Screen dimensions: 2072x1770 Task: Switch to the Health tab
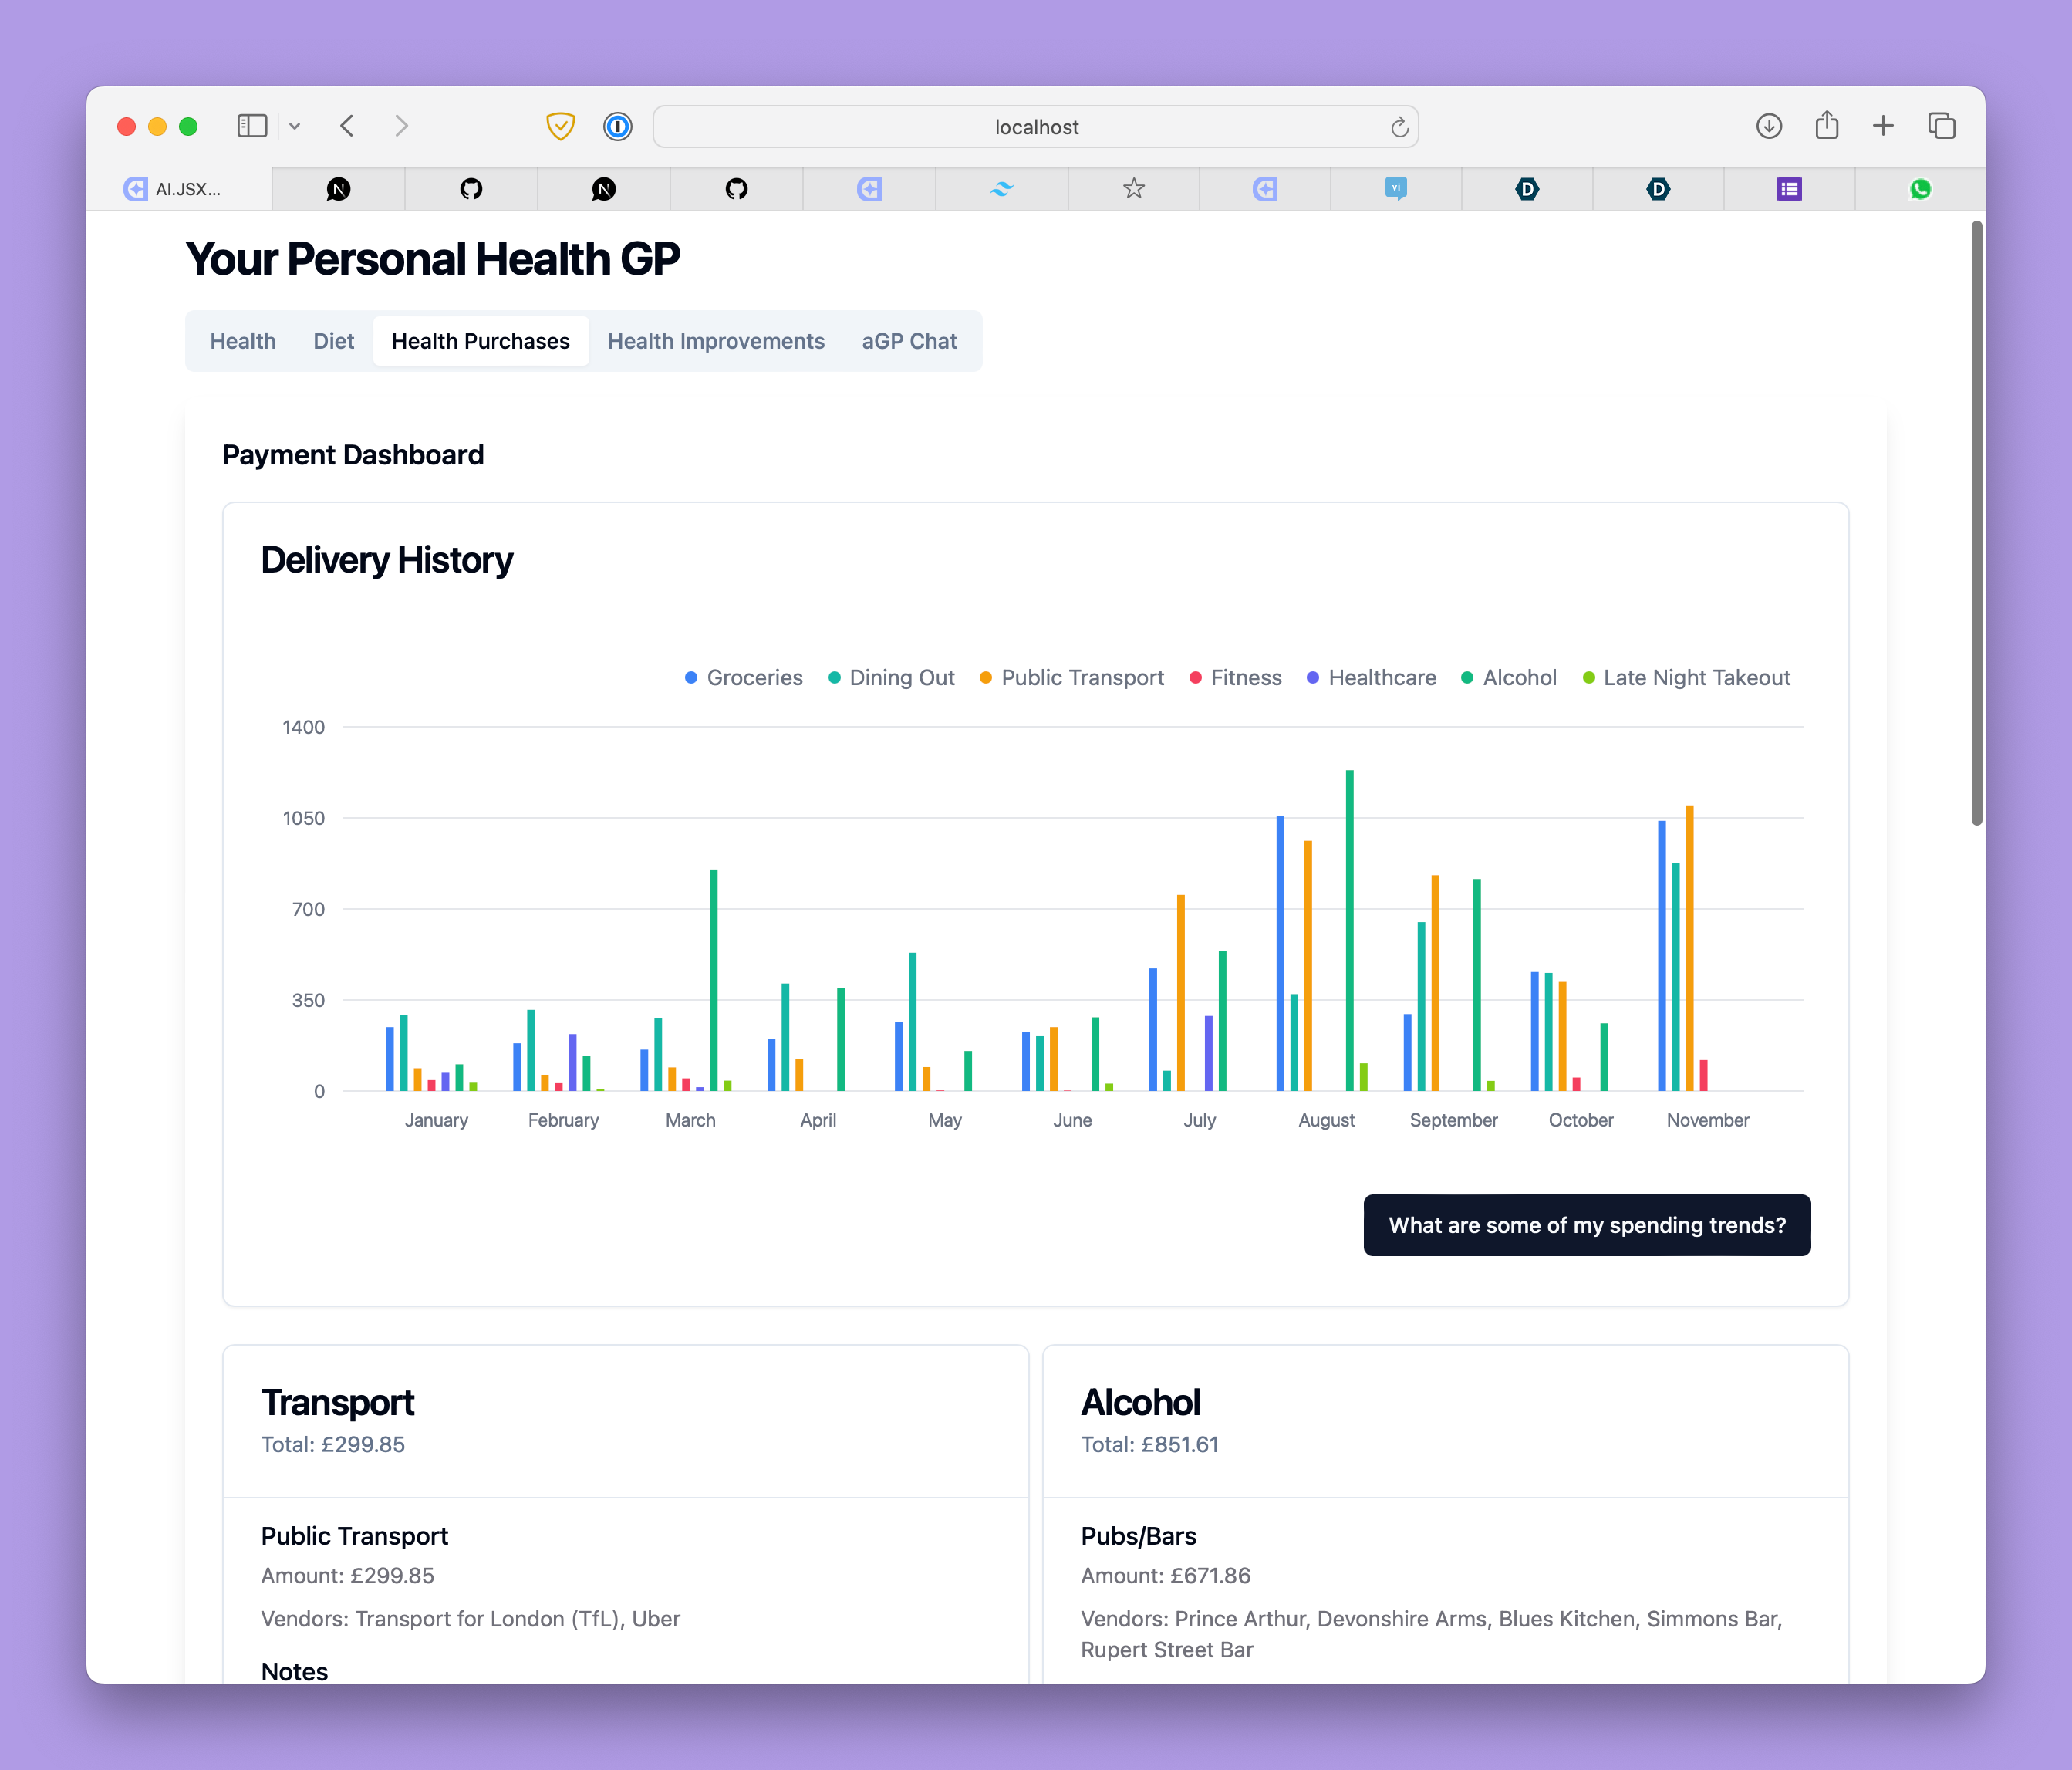243,341
